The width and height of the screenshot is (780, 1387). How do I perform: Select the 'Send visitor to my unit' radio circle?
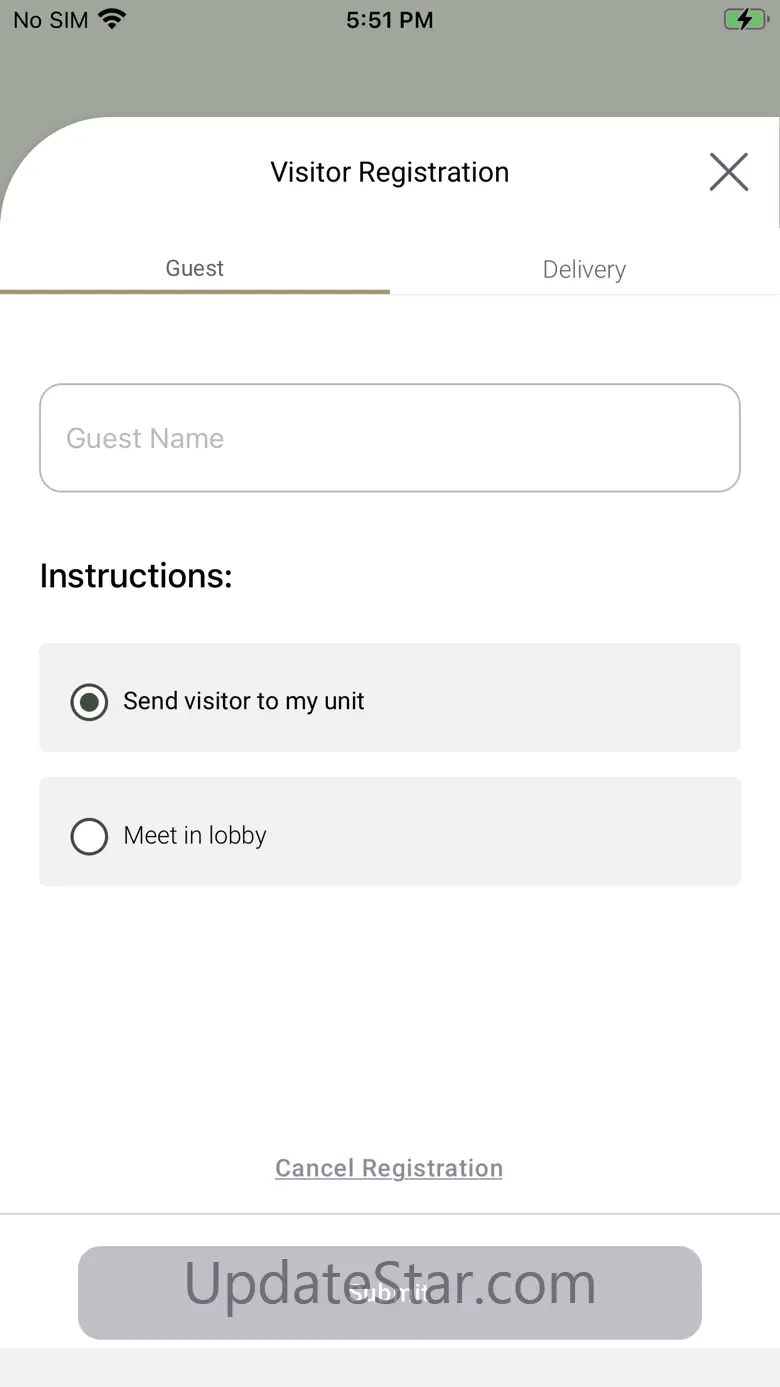[89, 702]
